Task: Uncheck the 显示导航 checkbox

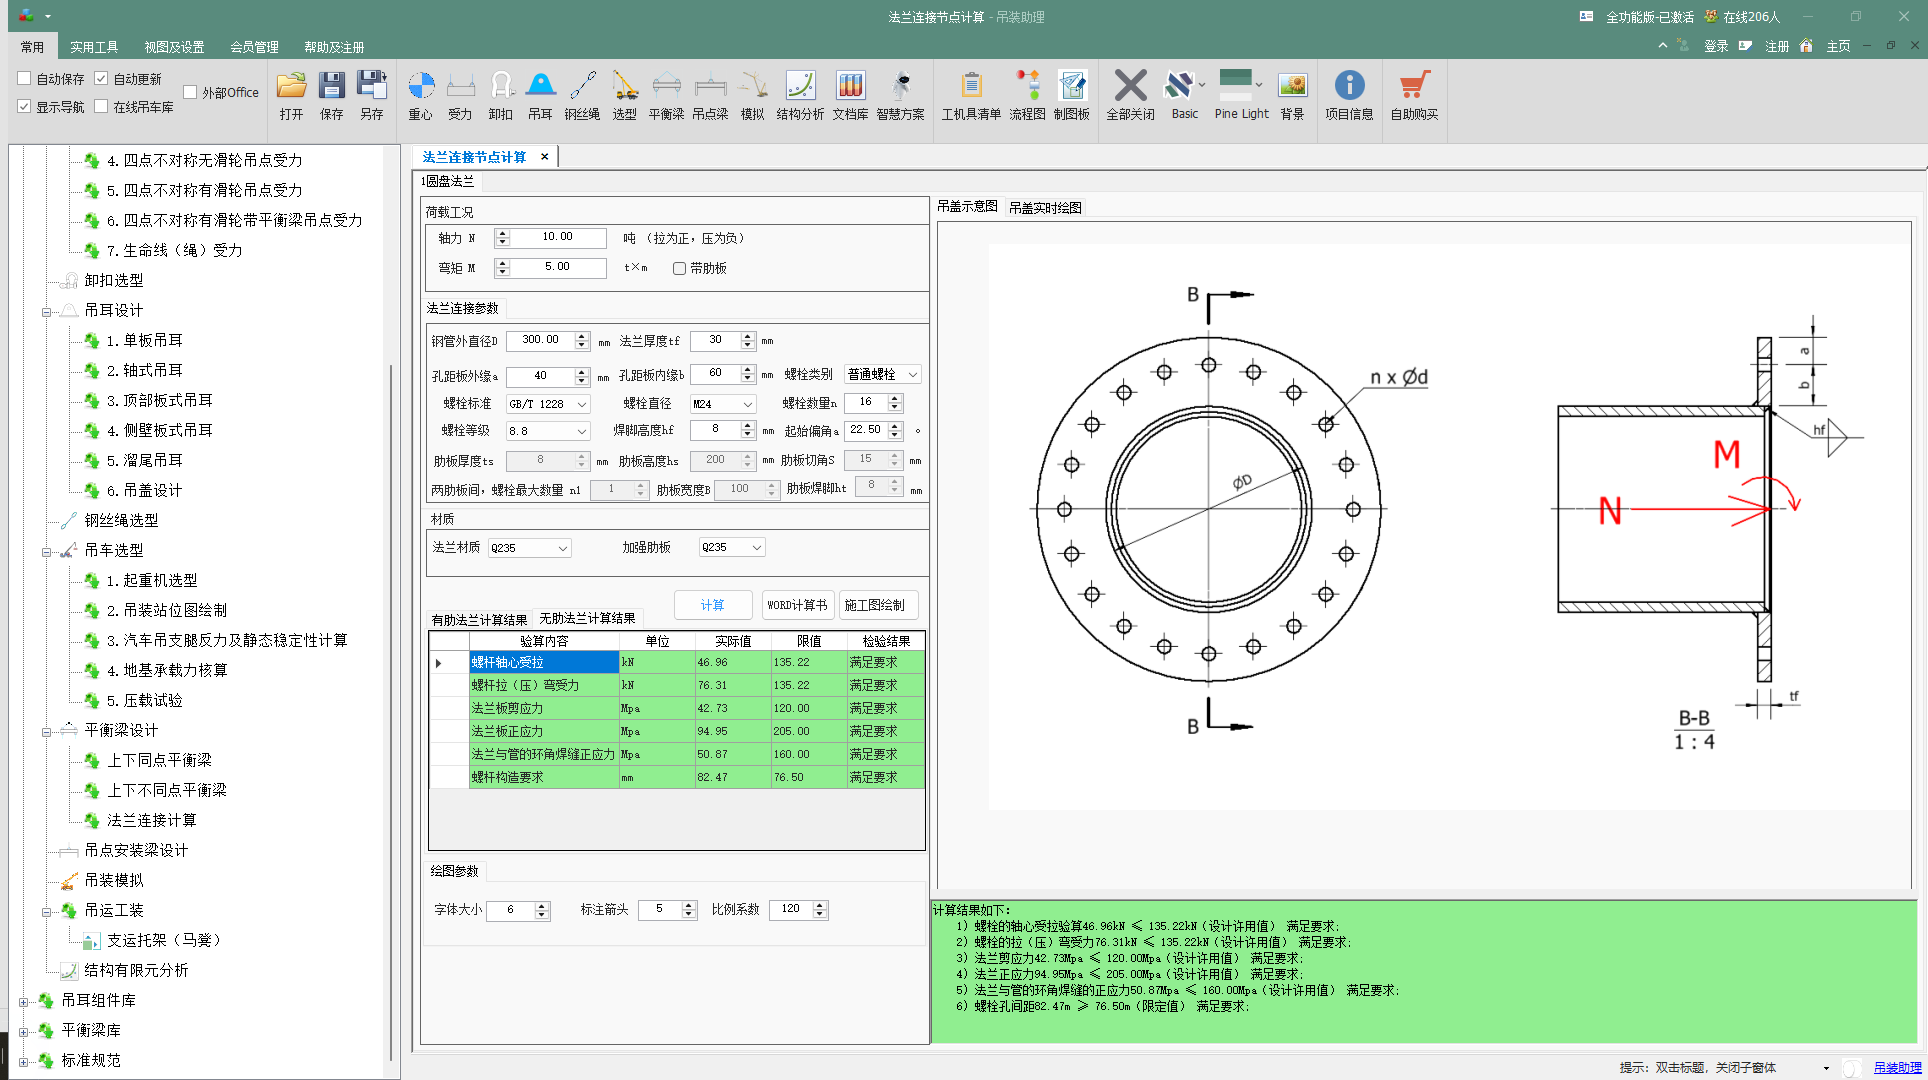Action: (x=25, y=106)
